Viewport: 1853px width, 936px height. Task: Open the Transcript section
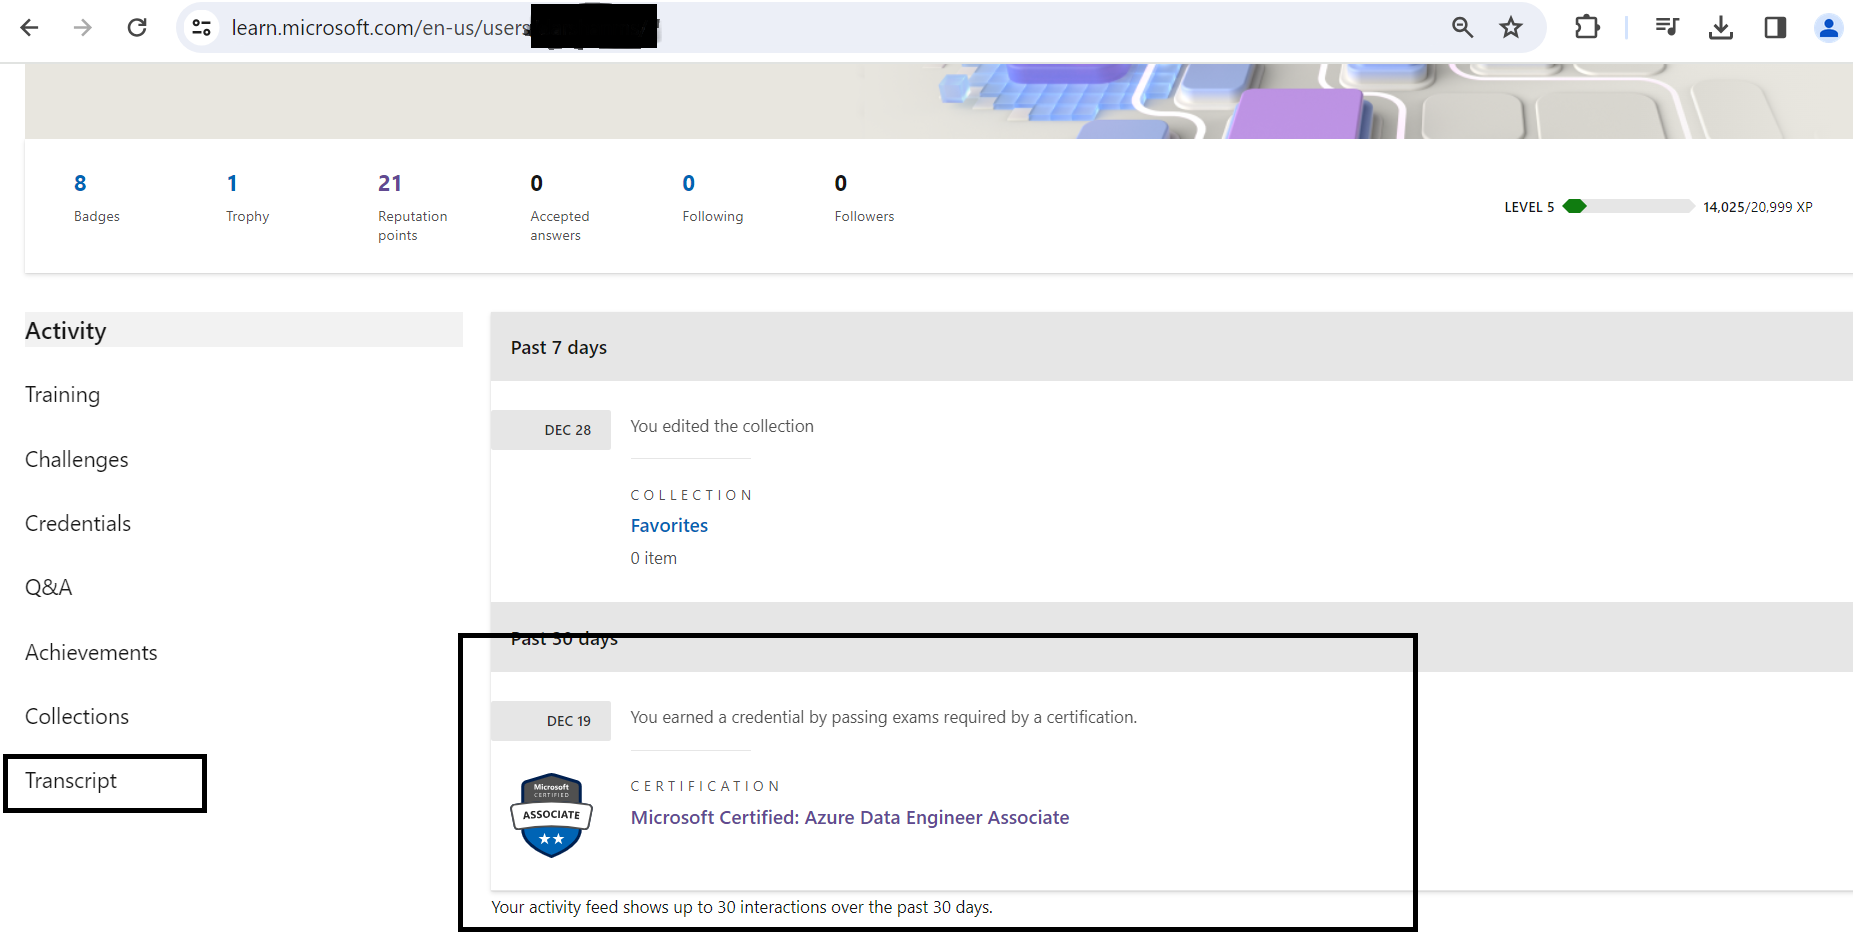[x=71, y=781]
